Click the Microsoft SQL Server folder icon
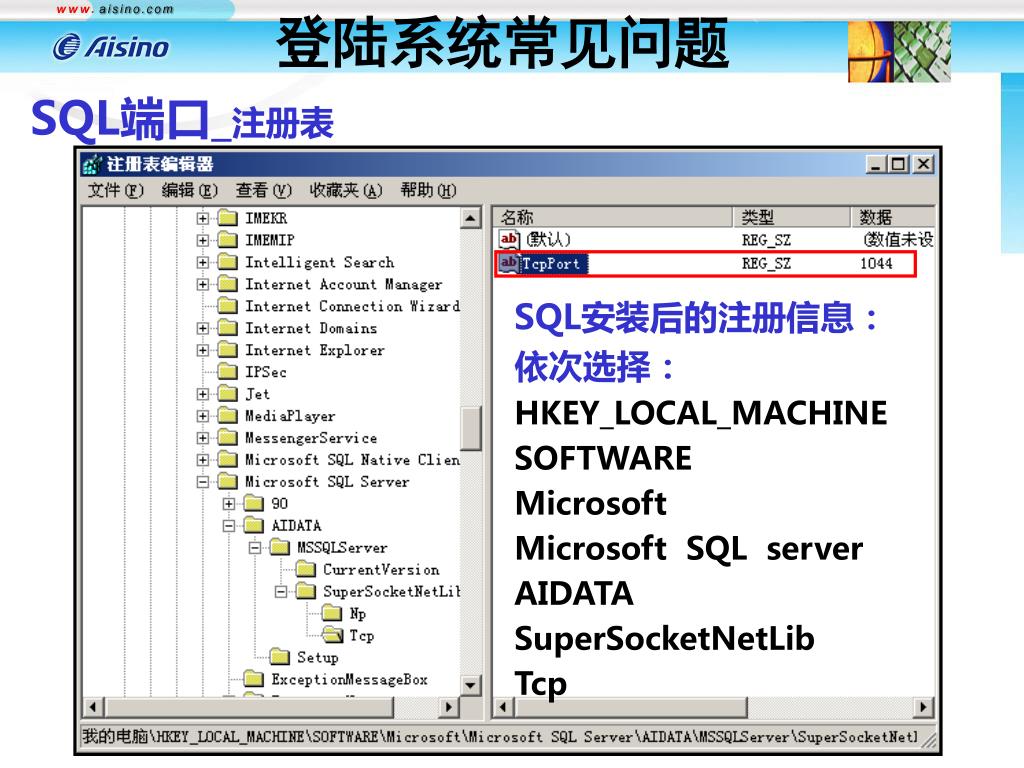The height and width of the screenshot is (768, 1024). [x=227, y=481]
